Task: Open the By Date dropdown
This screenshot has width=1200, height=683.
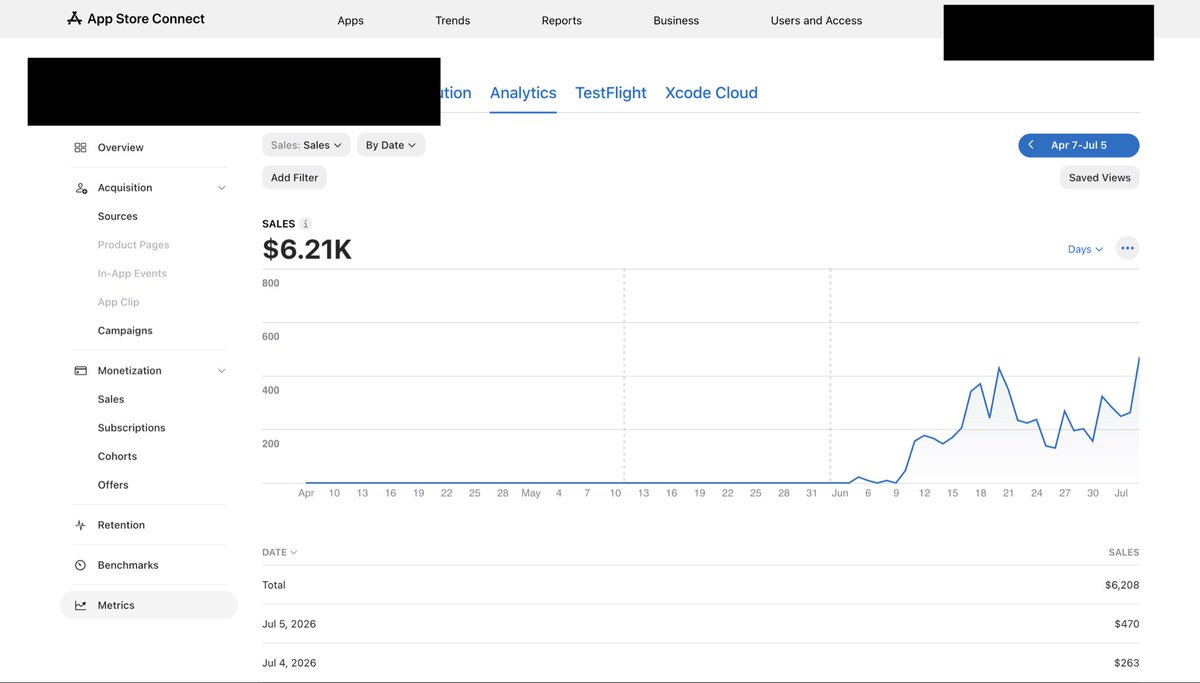Action: [391, 145]
